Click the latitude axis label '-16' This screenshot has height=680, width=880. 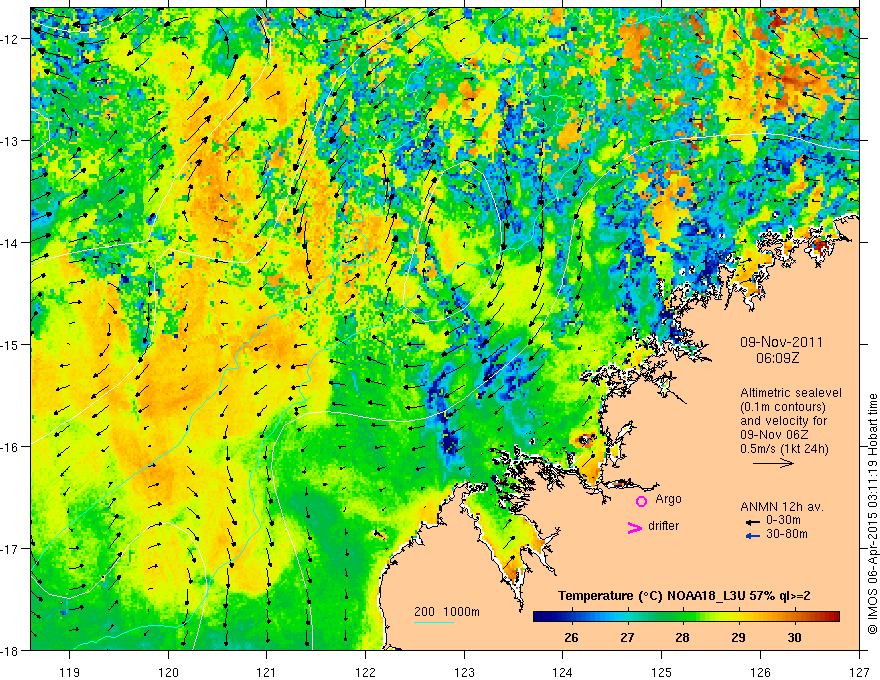point(11,447)
